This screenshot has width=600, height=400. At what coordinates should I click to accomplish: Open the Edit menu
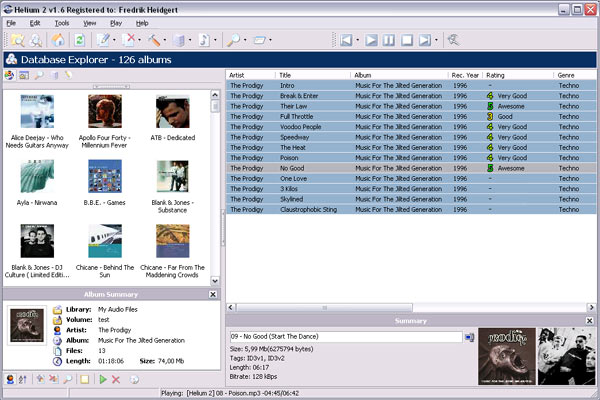click(35, 23)
